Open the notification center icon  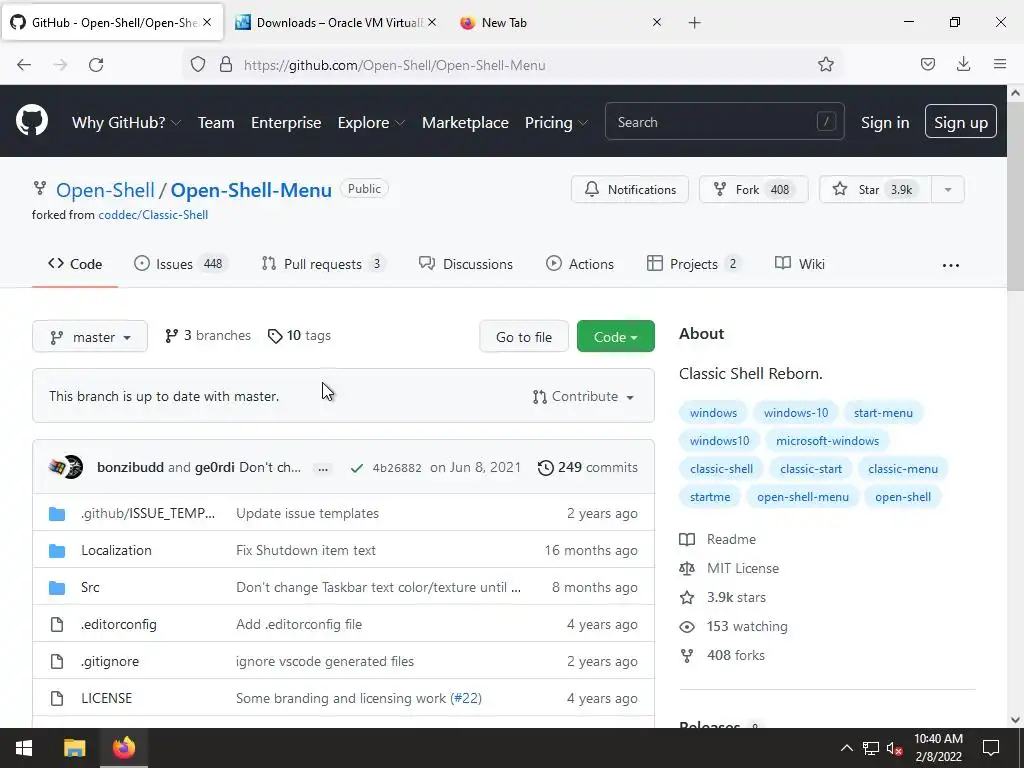point(991,748)
